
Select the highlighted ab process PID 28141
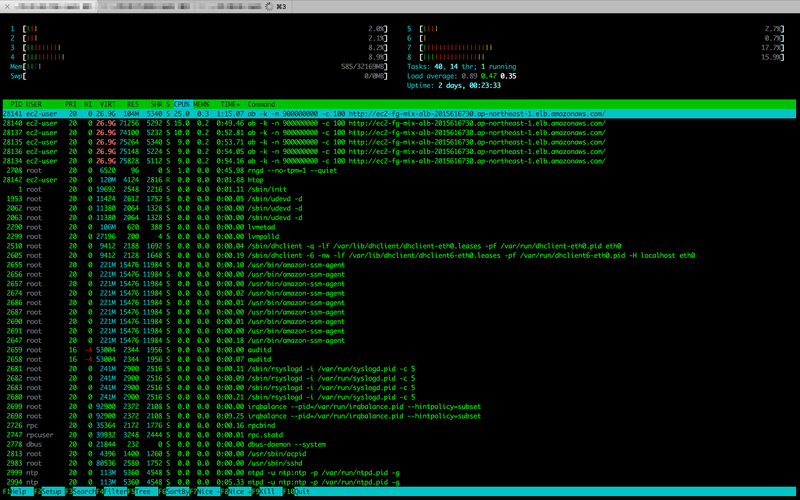tap(399, 114)
